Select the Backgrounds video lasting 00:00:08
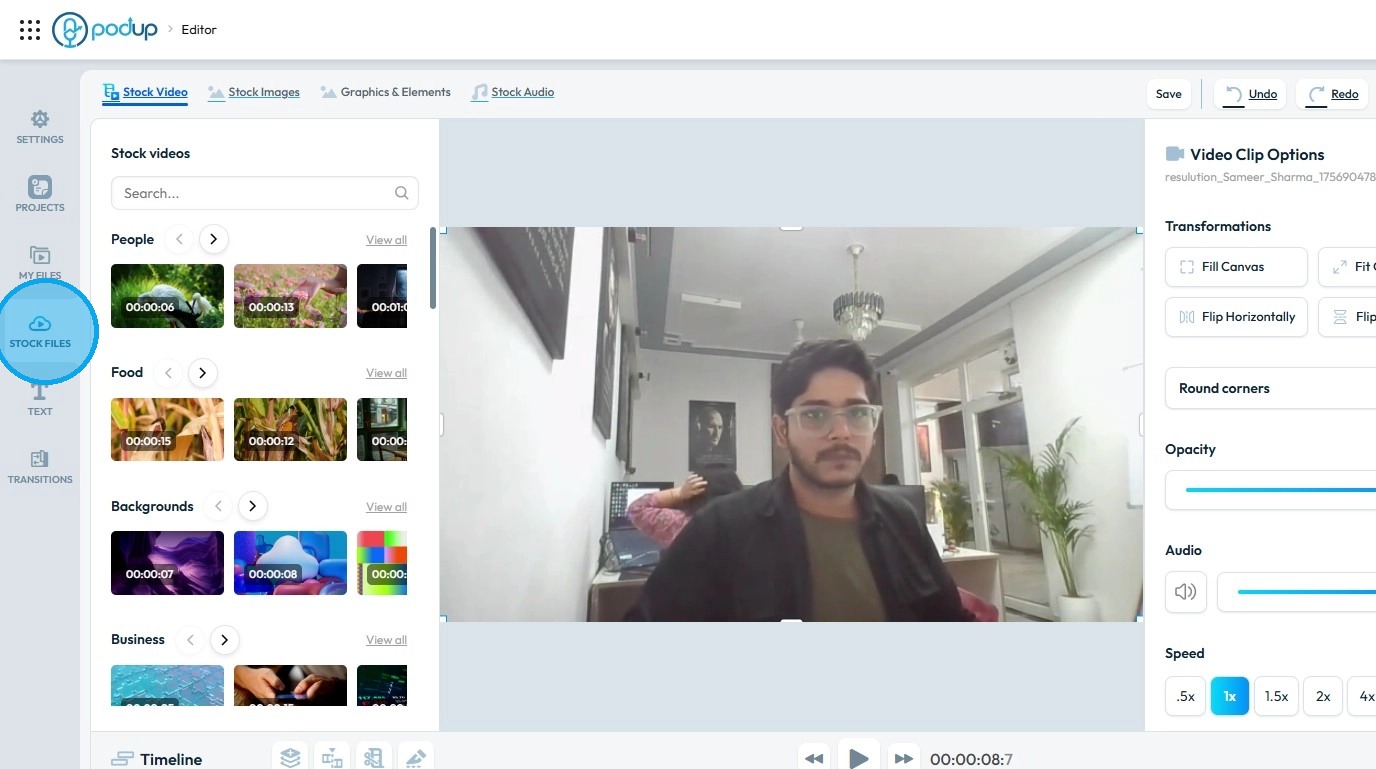Image resolution: width=1376 pixels, height=769 pixels. (x=290, y=563)
